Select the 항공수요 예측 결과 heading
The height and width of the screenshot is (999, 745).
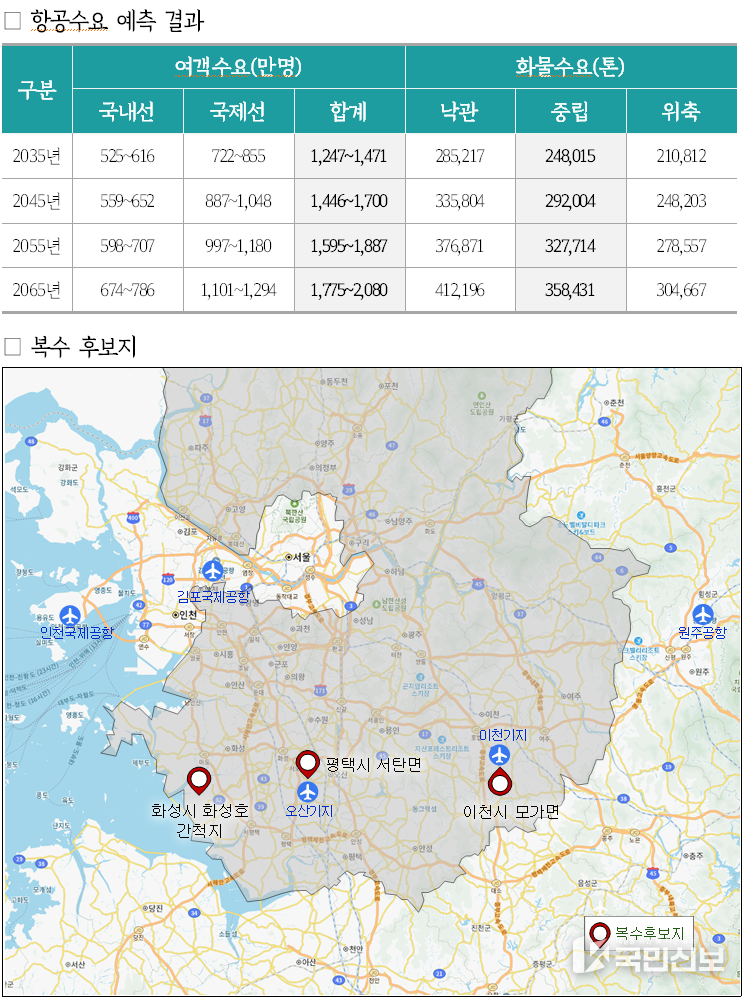[117, 20]
